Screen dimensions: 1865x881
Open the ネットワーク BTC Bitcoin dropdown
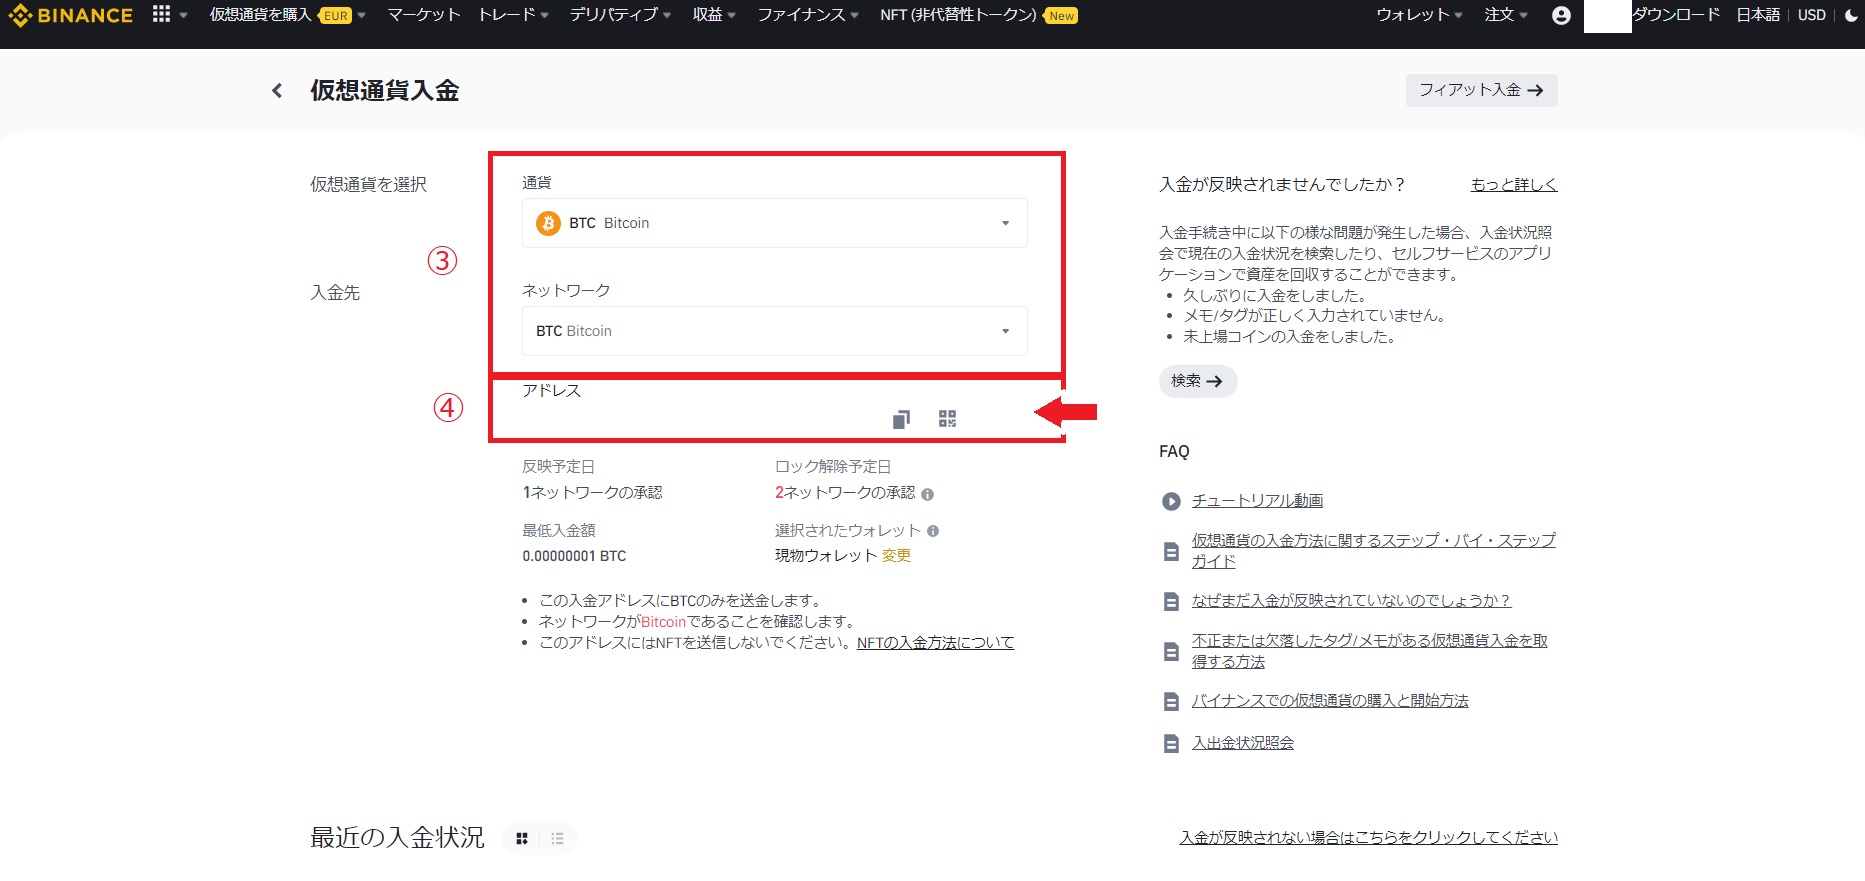click(x=774, y=331)
